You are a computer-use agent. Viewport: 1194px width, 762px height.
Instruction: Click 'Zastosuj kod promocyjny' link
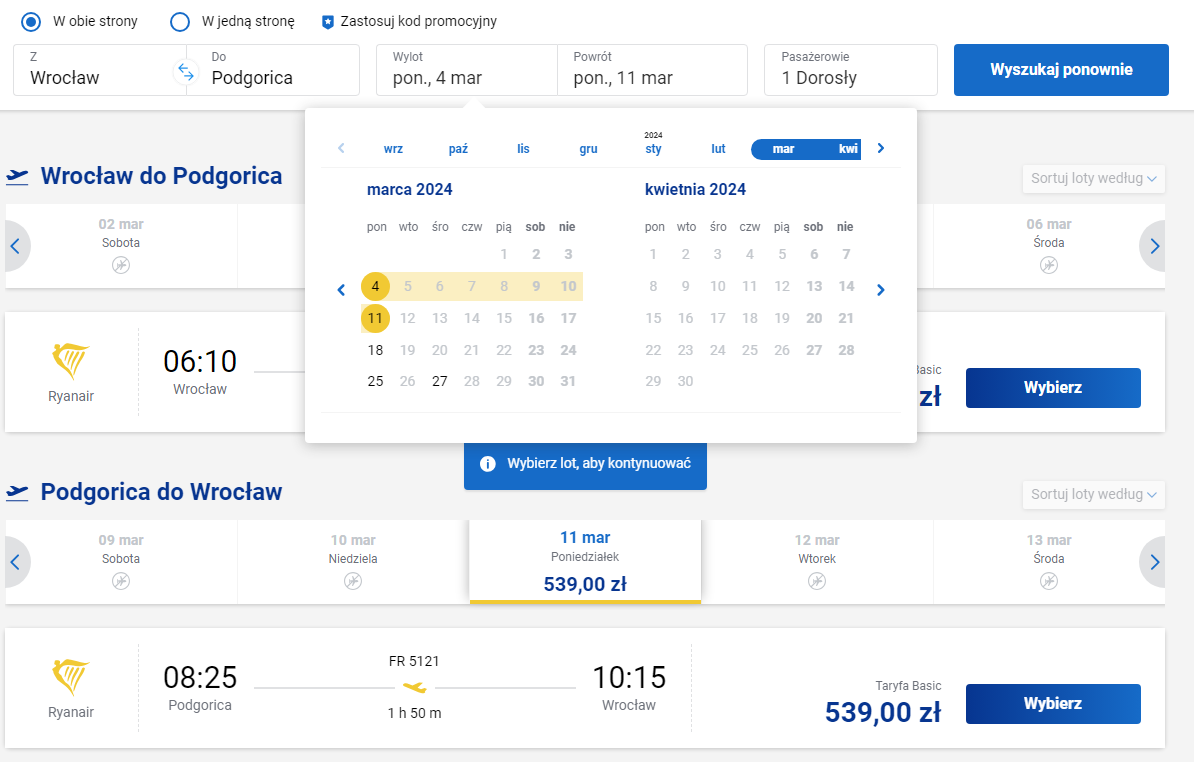pos(419,21)
